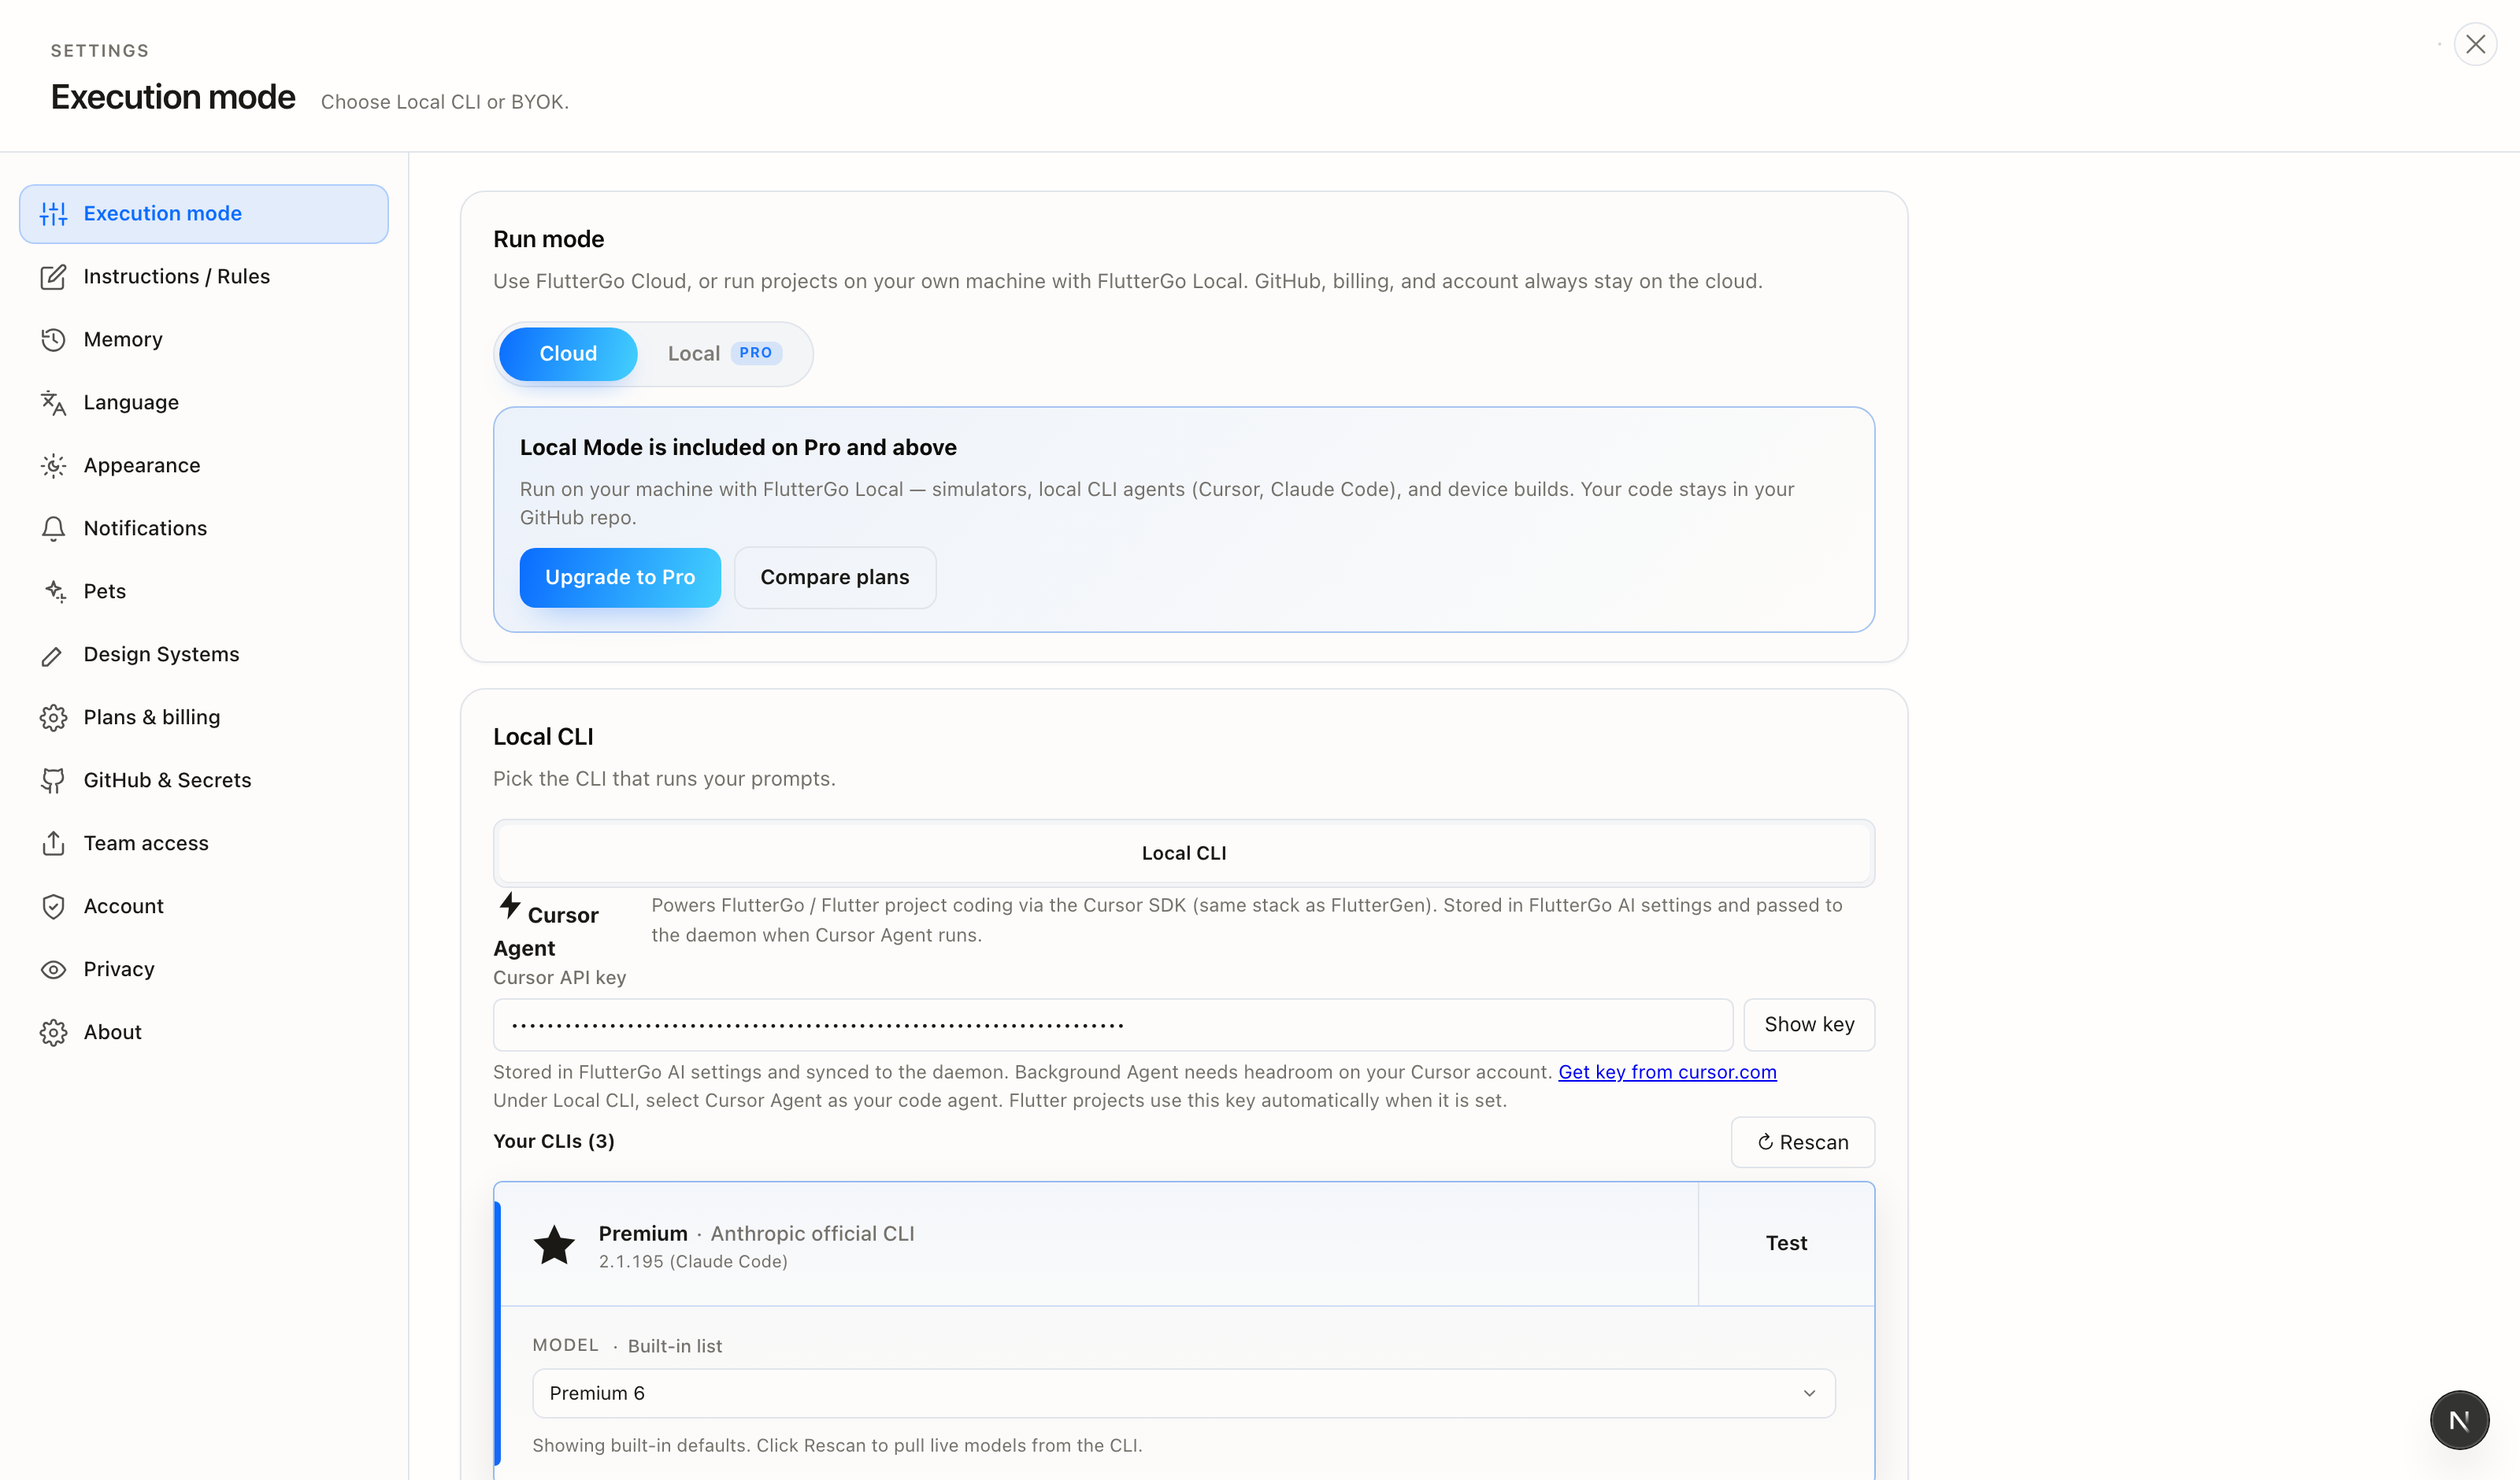Click the Account shield icon
This screenshot has width=2520, height=1480.
click(x=53, y=907)
